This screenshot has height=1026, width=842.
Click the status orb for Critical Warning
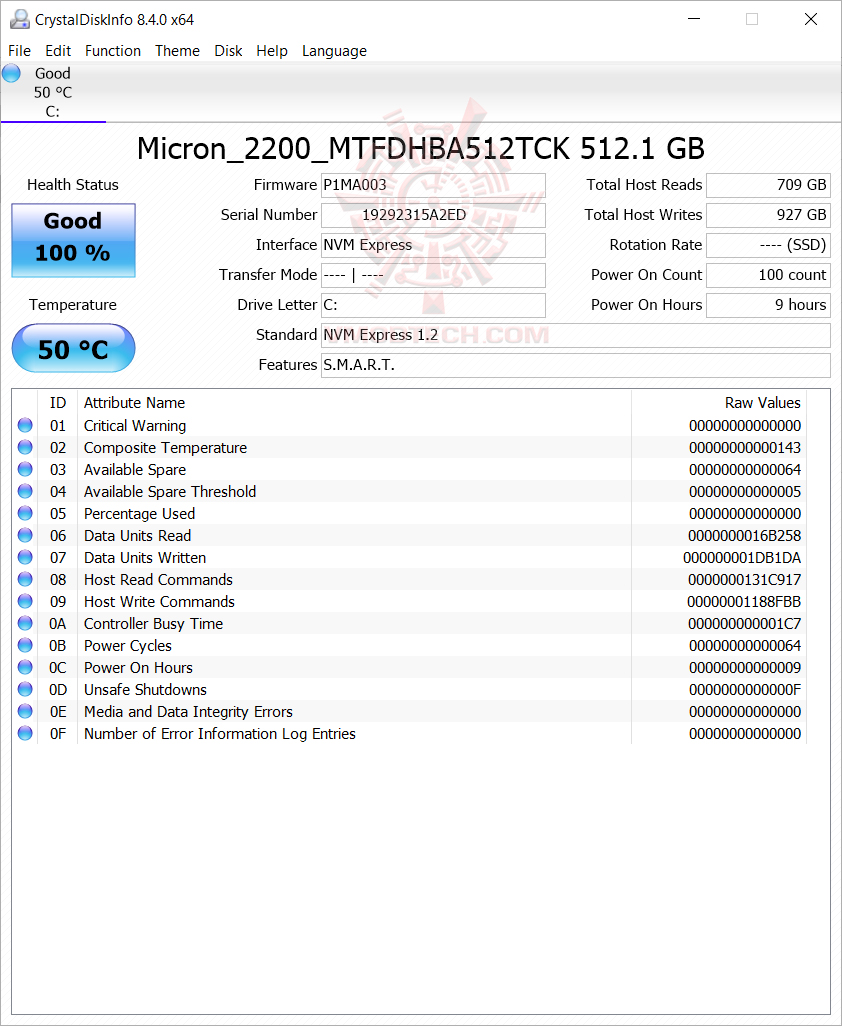[25, 425]
